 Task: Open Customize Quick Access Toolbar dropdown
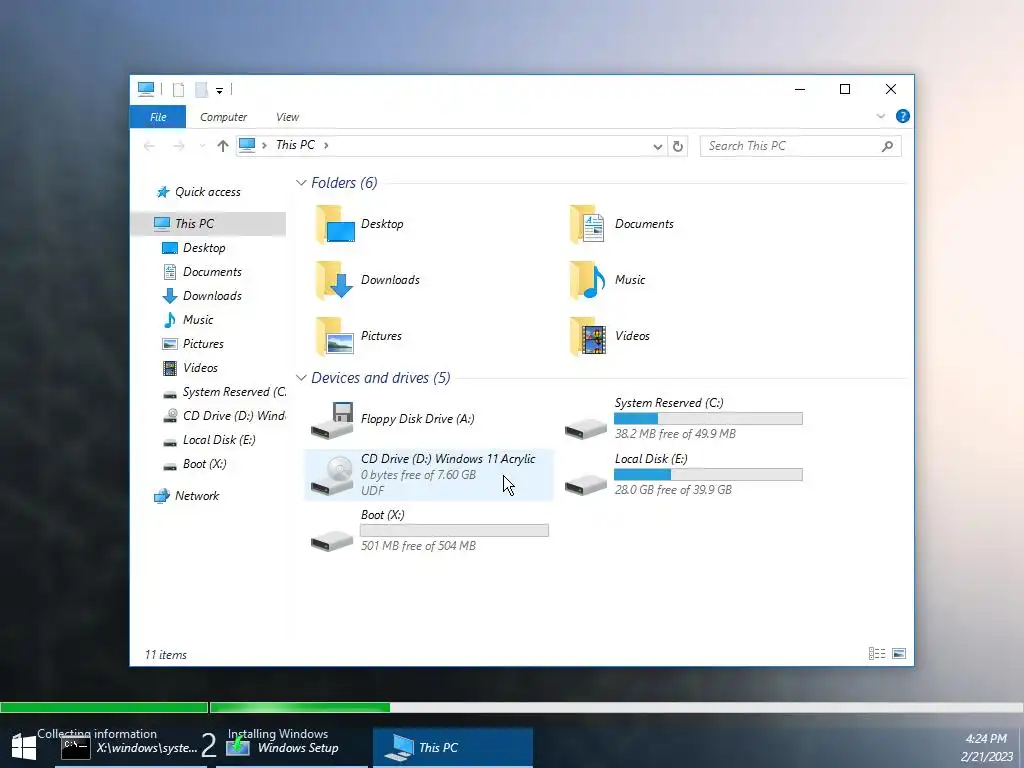(219, 91)
